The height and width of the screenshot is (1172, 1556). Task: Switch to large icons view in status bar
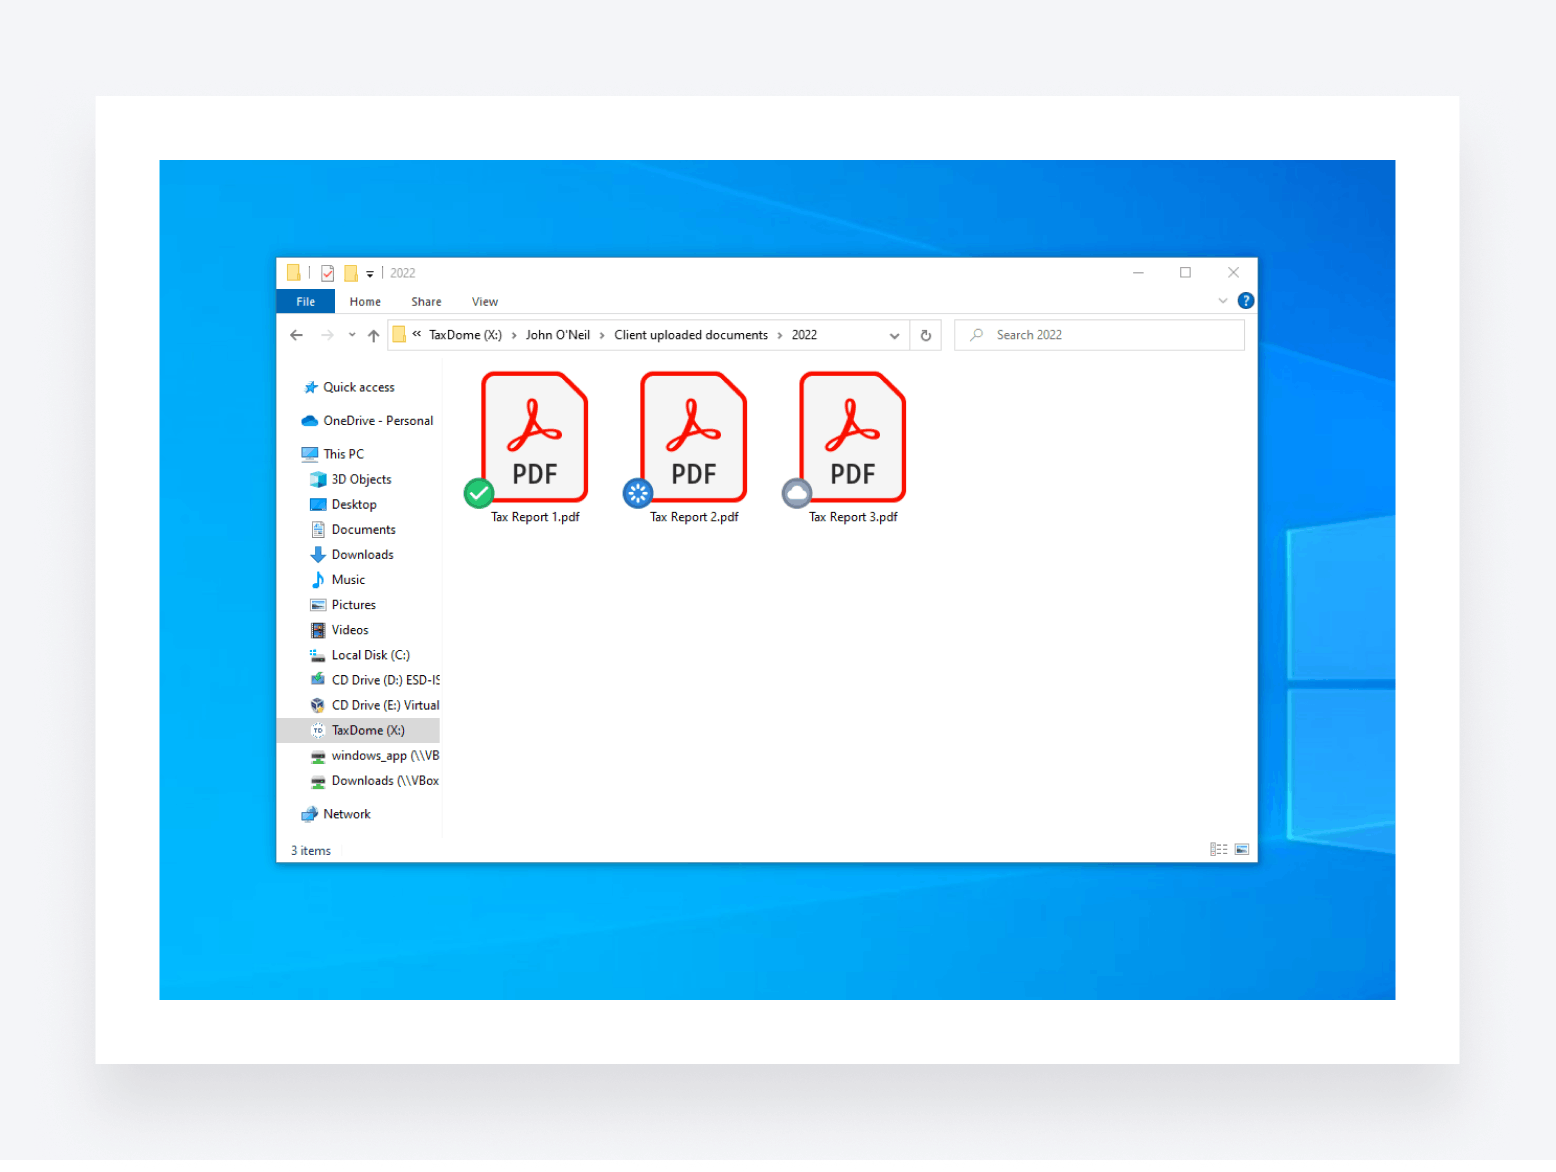pos(1241,850)
